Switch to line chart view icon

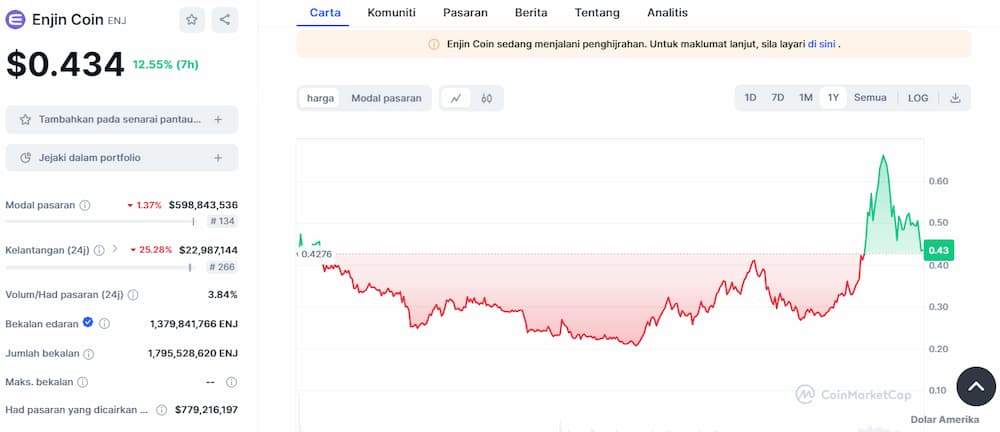point(456,98)
